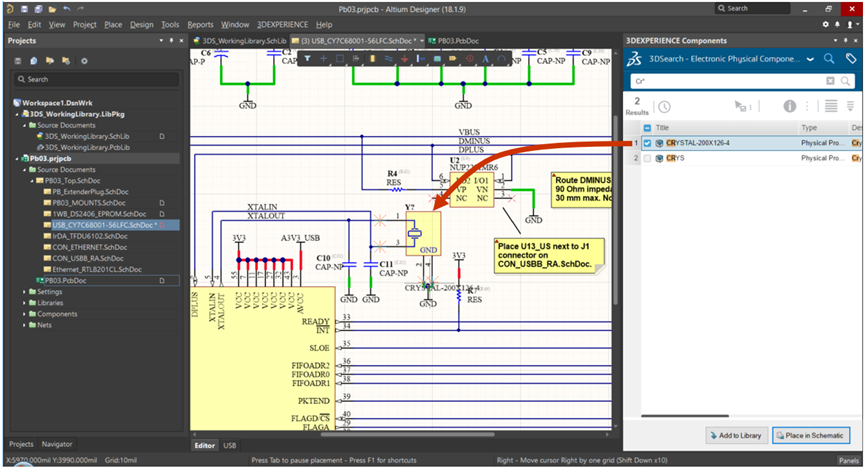Open the Altium settings gear icon

coord(825,24)
